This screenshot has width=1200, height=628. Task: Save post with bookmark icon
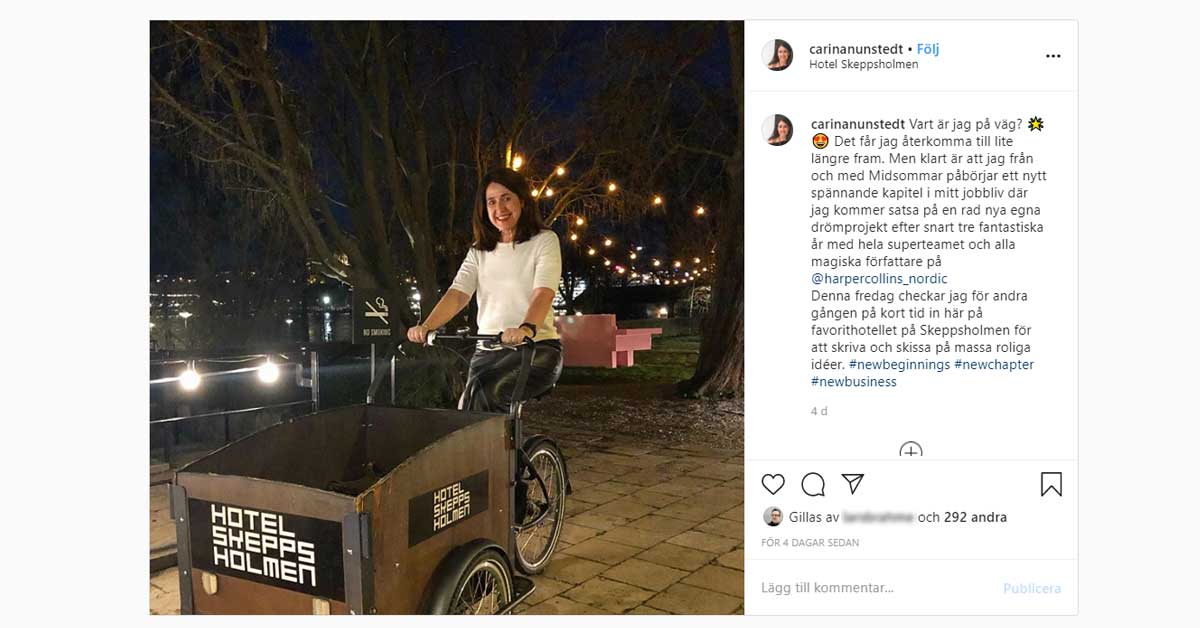(1051, 485)
